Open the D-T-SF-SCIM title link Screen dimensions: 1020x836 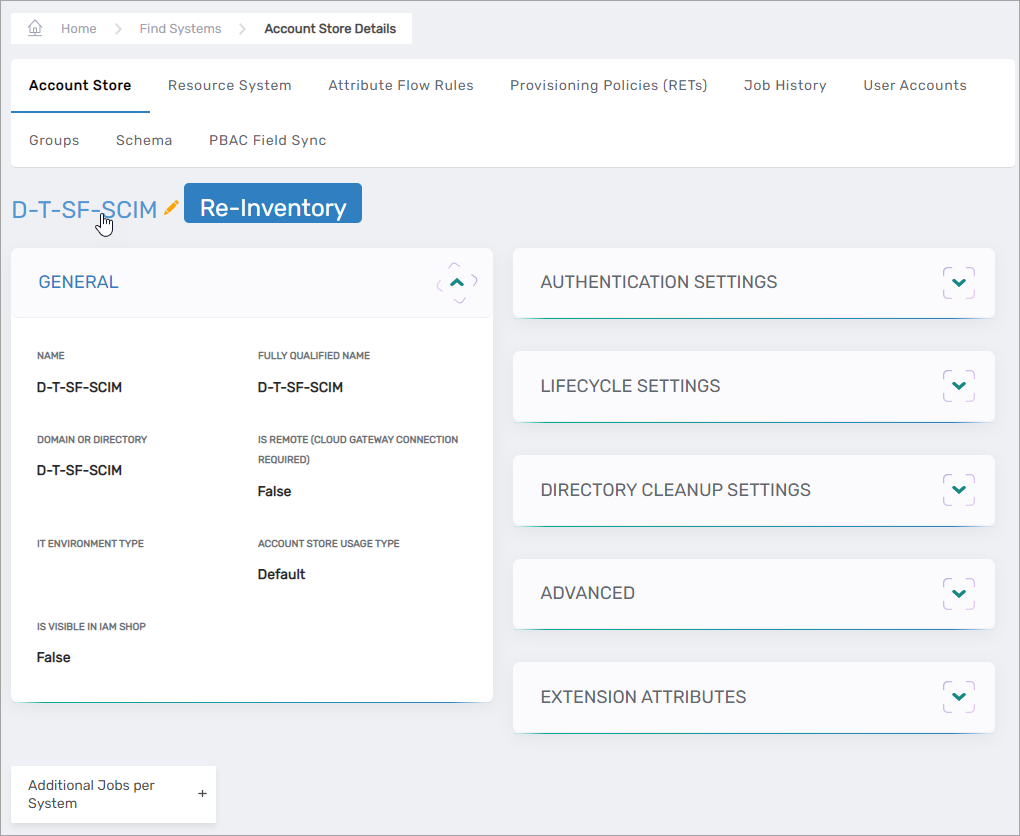[84, 209]
